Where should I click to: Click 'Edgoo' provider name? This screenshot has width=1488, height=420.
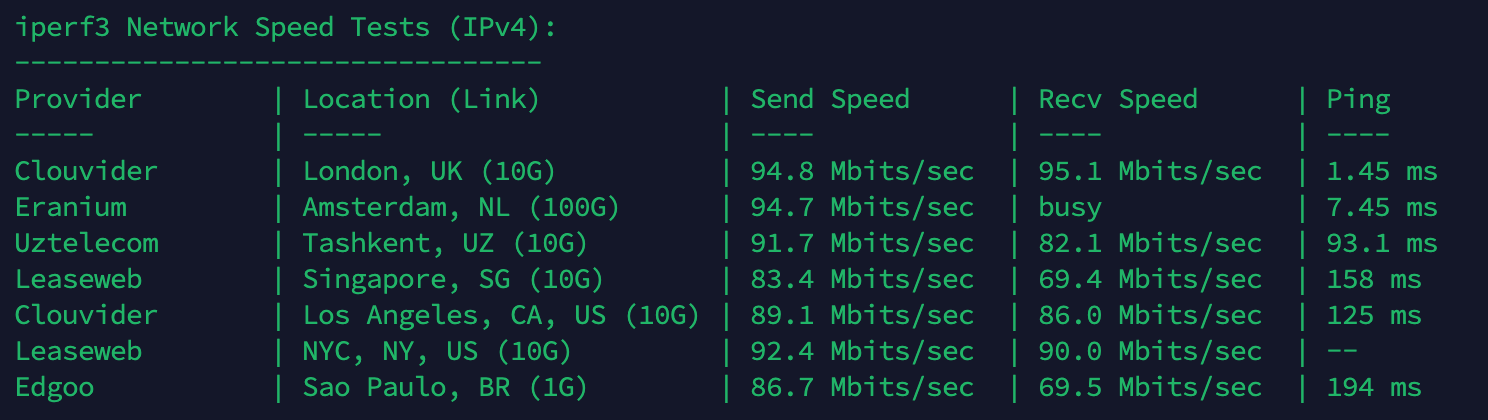(x=54, y=387)
